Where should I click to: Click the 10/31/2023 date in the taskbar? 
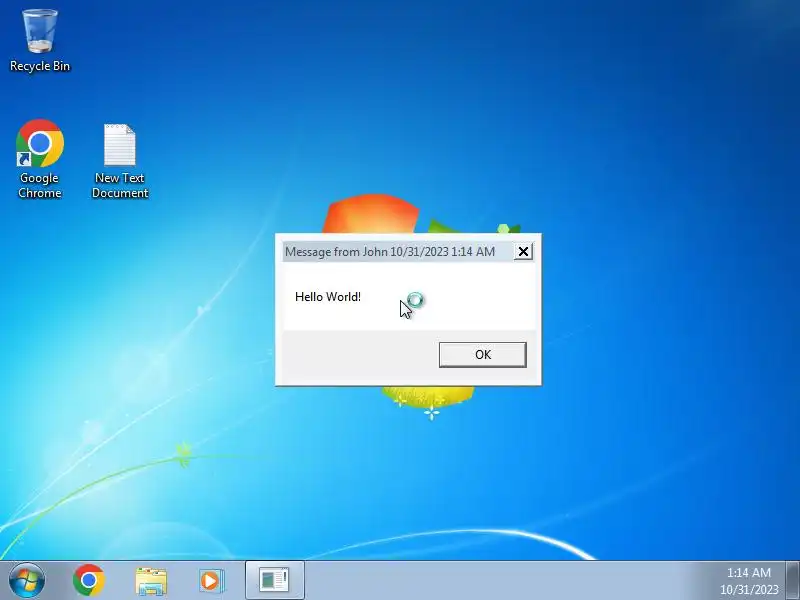pos(749,590)
